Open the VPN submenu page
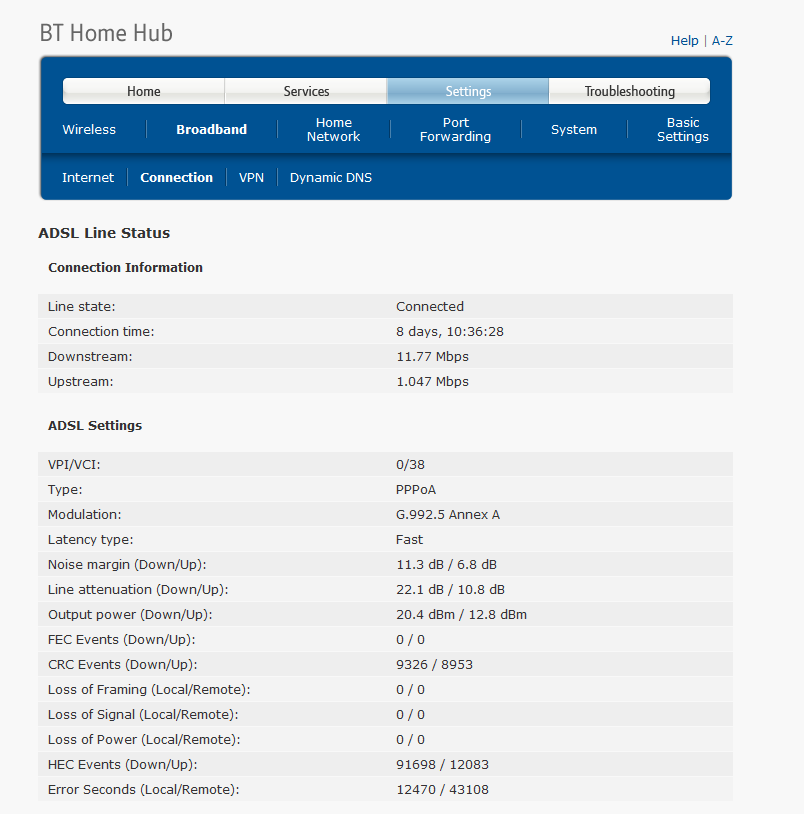The width and height of the screenshot is (804, 814). 251,178
